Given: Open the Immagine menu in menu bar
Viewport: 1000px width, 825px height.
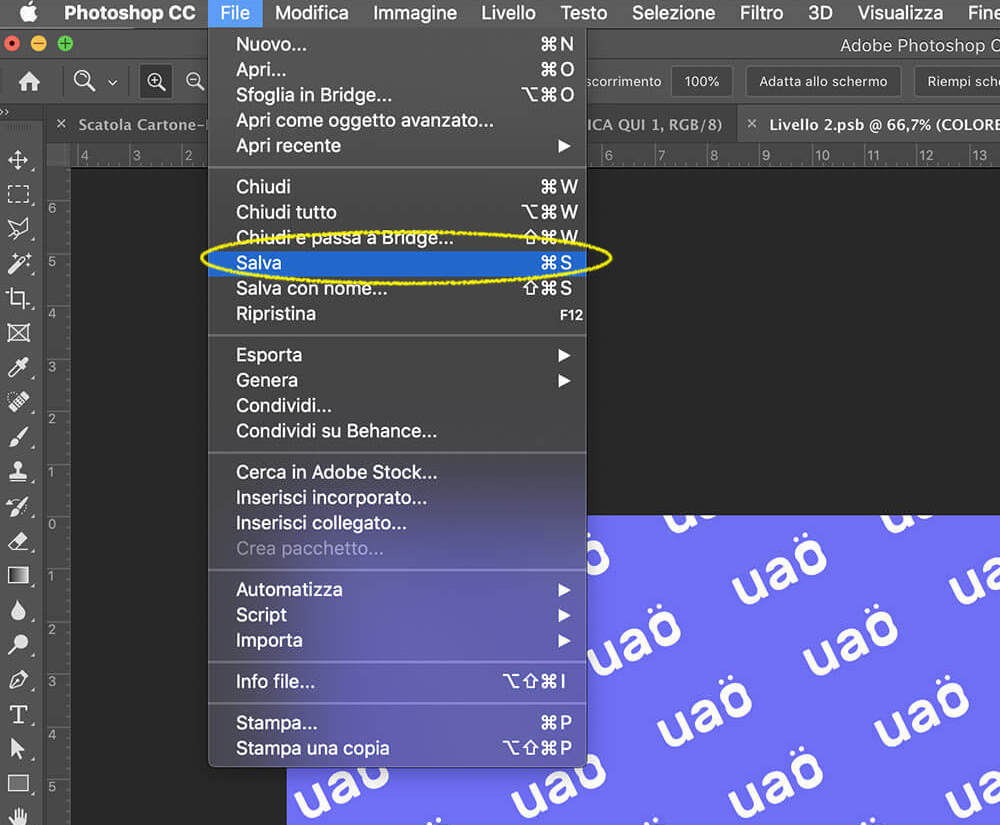Looking at the screenshot, I should pos(415,13).
